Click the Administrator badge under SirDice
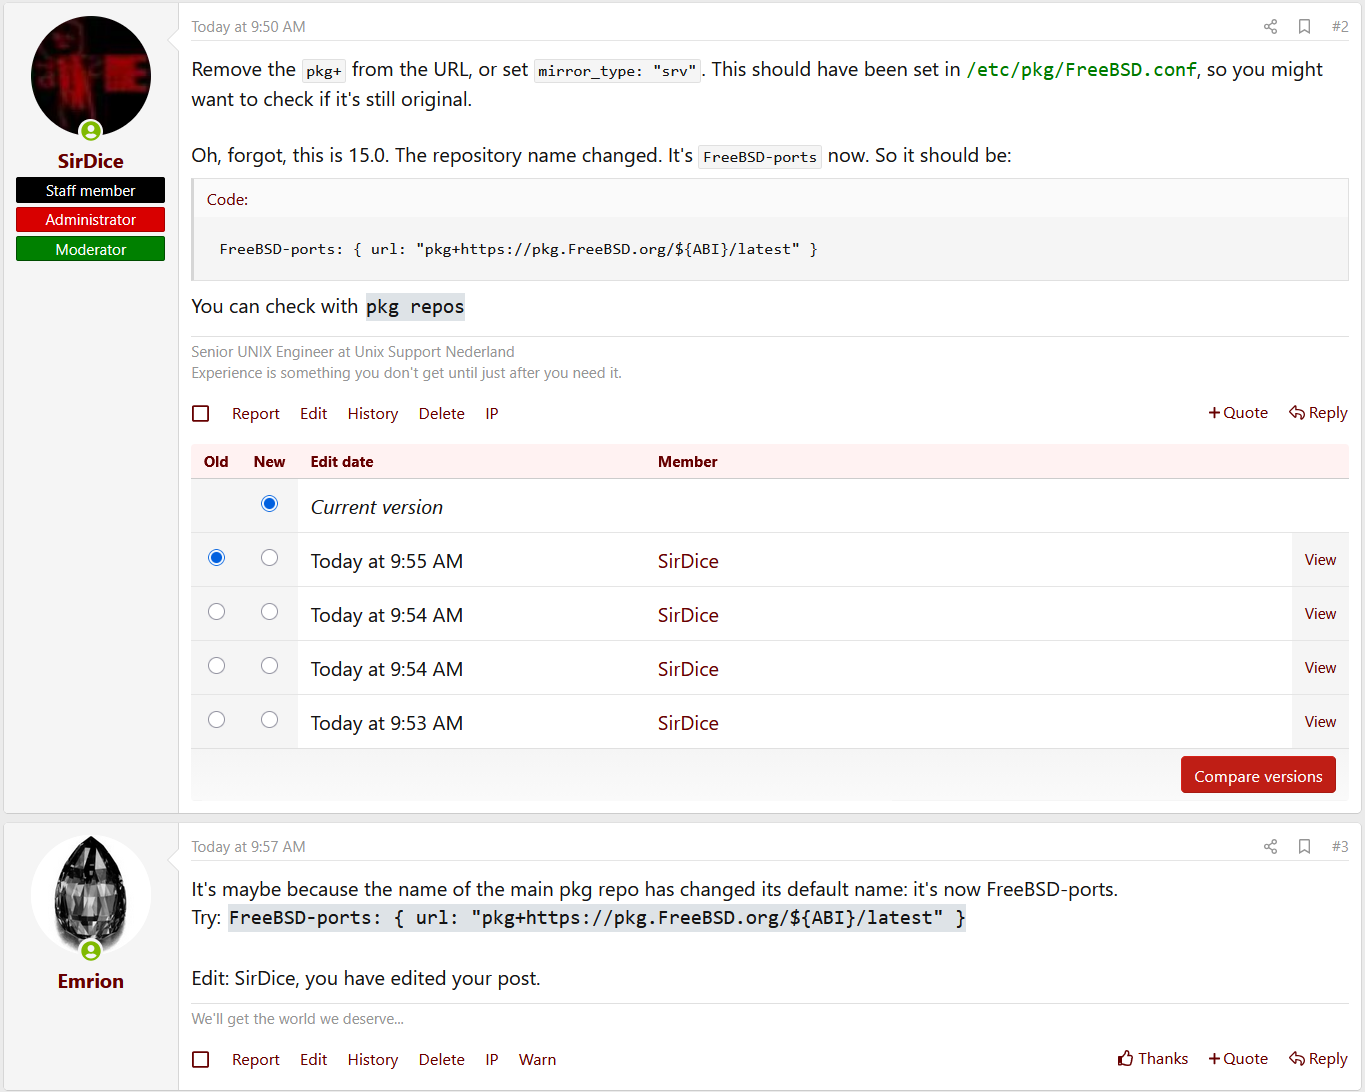Viewport: 1365px width, 1092px height. coord(91,220)
